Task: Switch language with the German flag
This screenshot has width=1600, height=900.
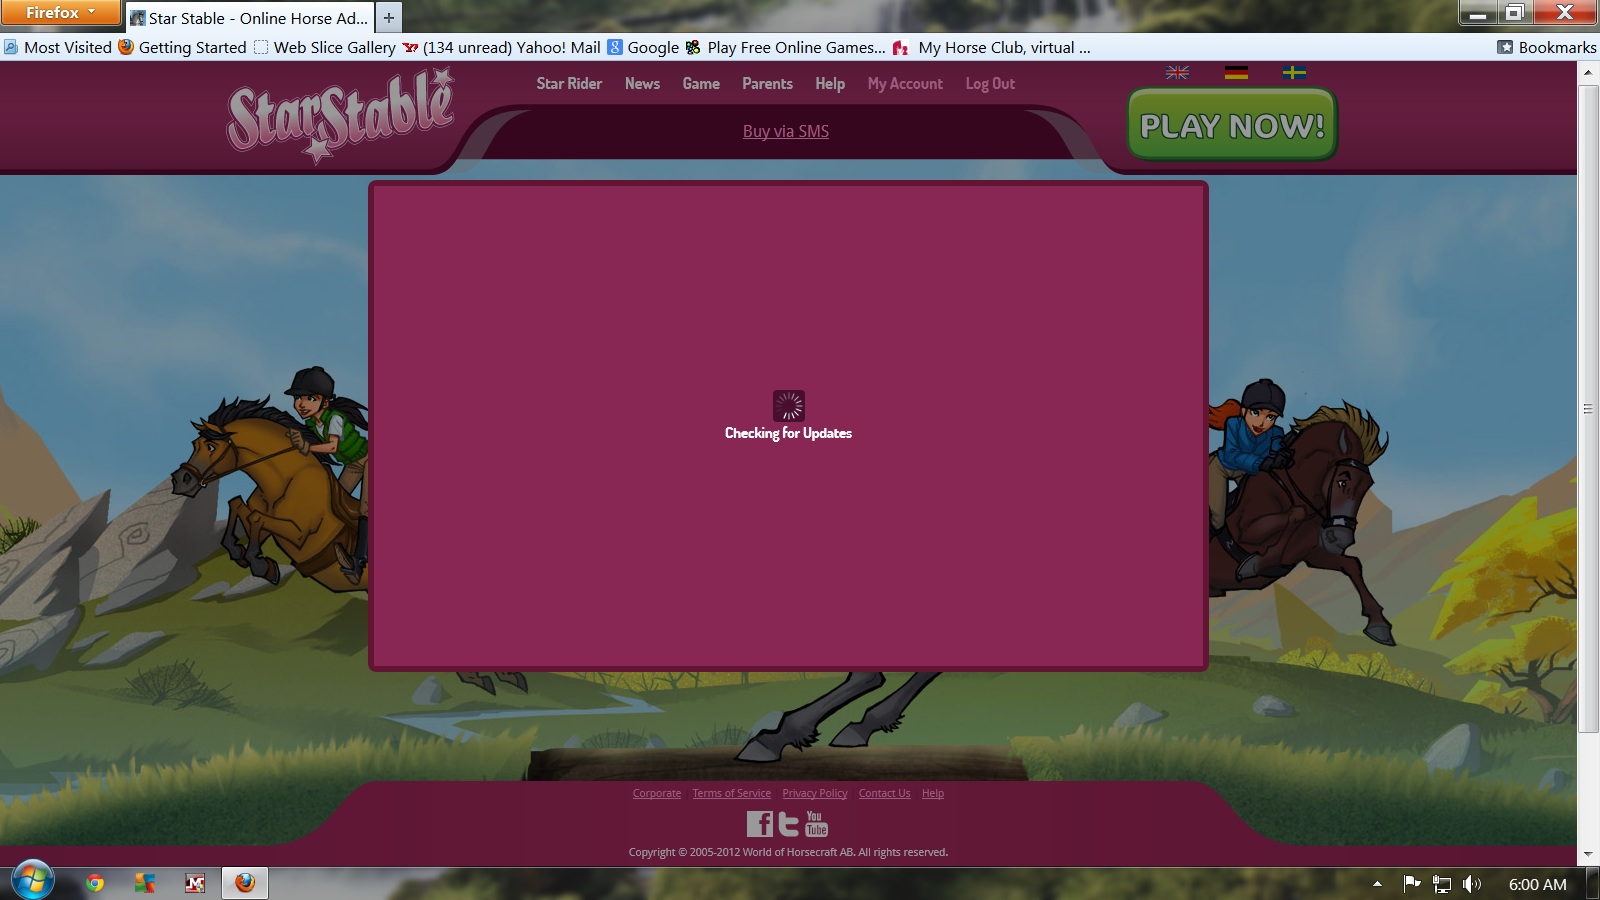Action: [1236, 72]
